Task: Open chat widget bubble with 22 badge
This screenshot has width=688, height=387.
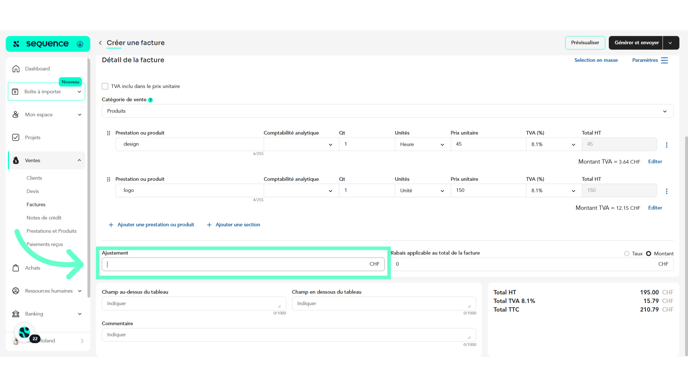Action: click(25, 333)
